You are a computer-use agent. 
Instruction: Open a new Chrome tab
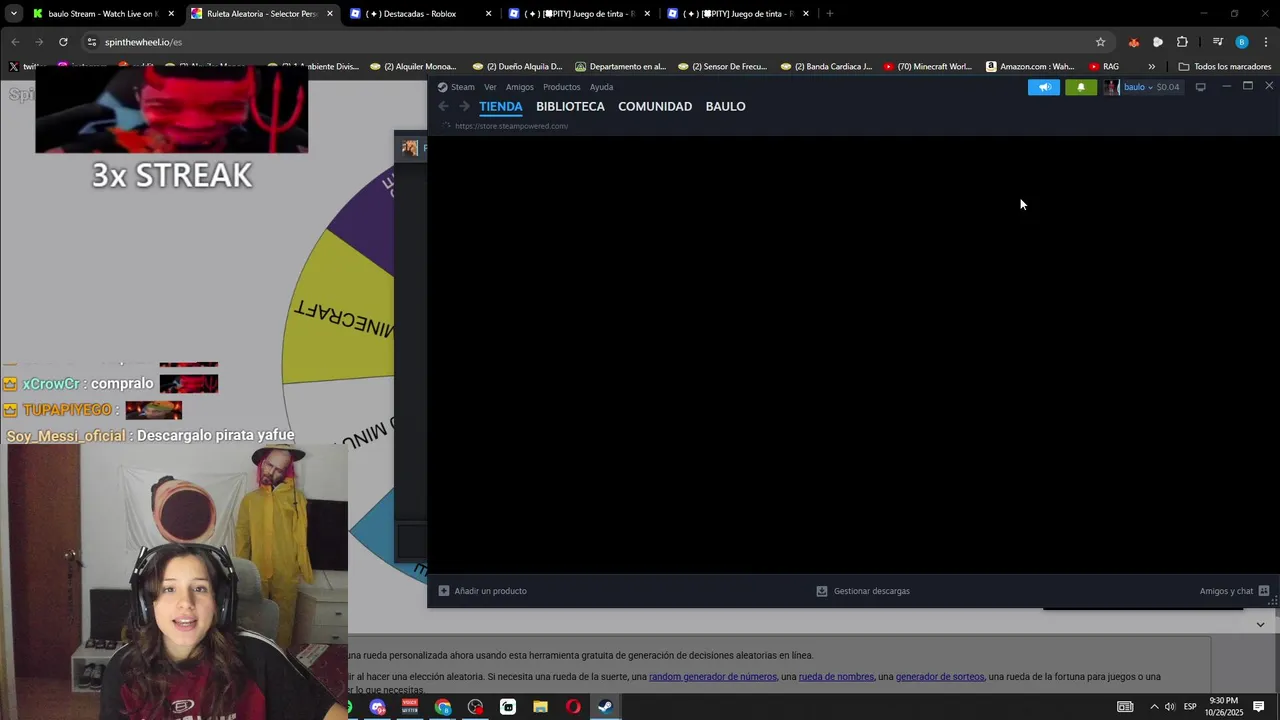(829, 14)
